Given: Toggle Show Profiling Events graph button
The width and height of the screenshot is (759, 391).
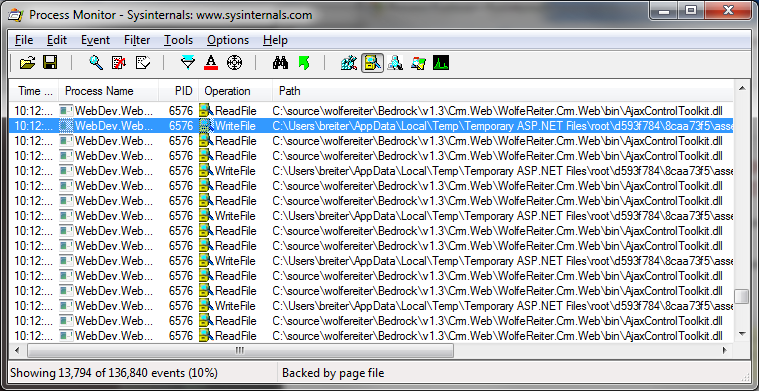Looking at the screenshot, I should [x=441, y=63].
